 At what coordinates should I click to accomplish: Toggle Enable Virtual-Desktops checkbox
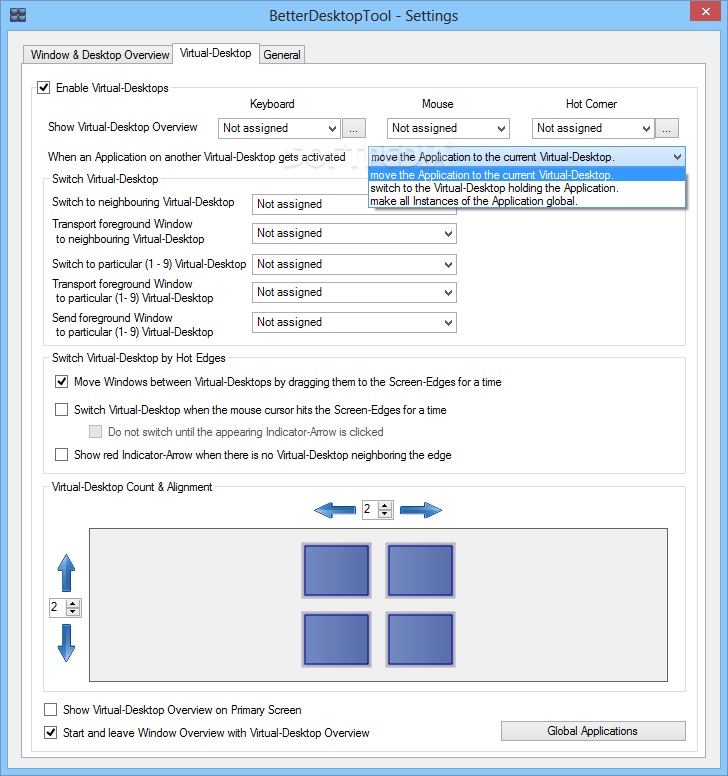point(44,88)
